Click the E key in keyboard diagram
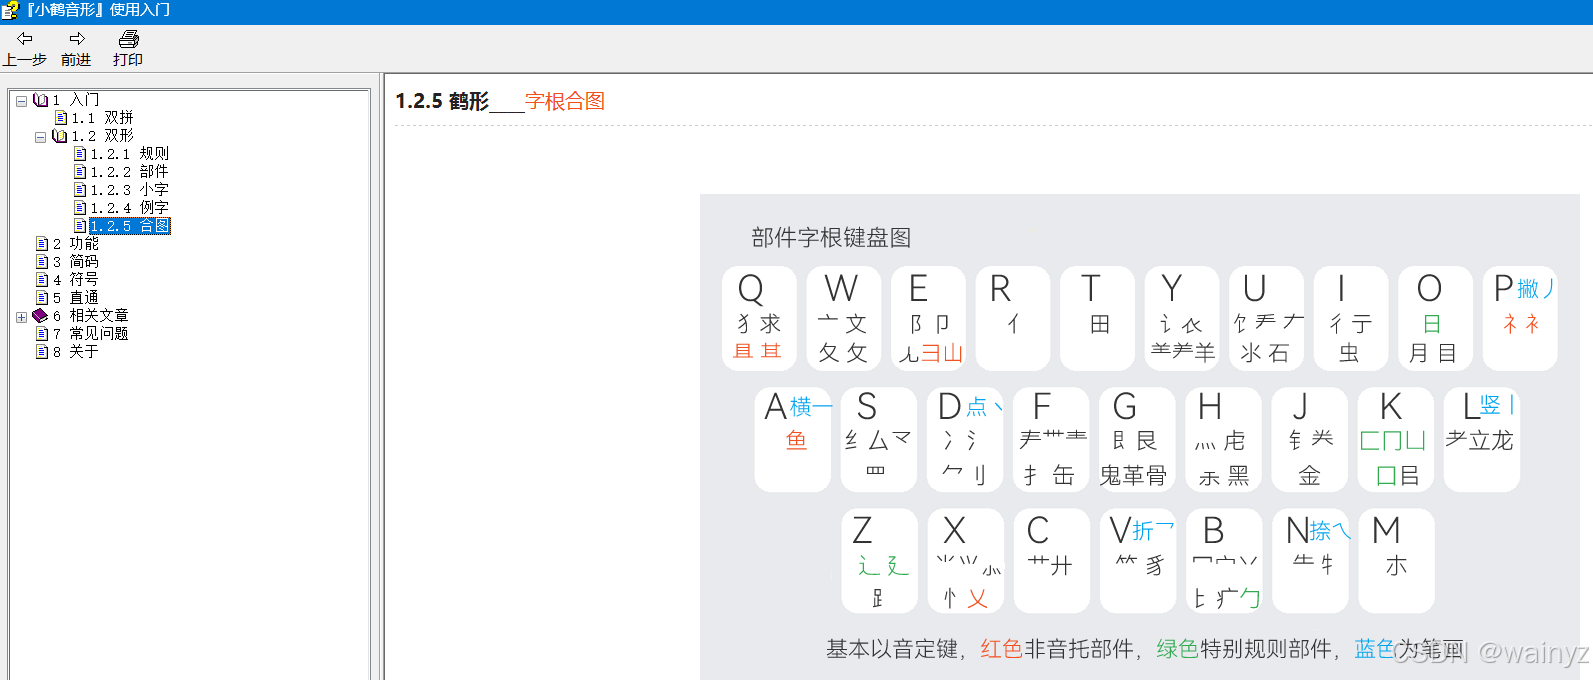Screen dimensions: 1593x680 (928, 318)
